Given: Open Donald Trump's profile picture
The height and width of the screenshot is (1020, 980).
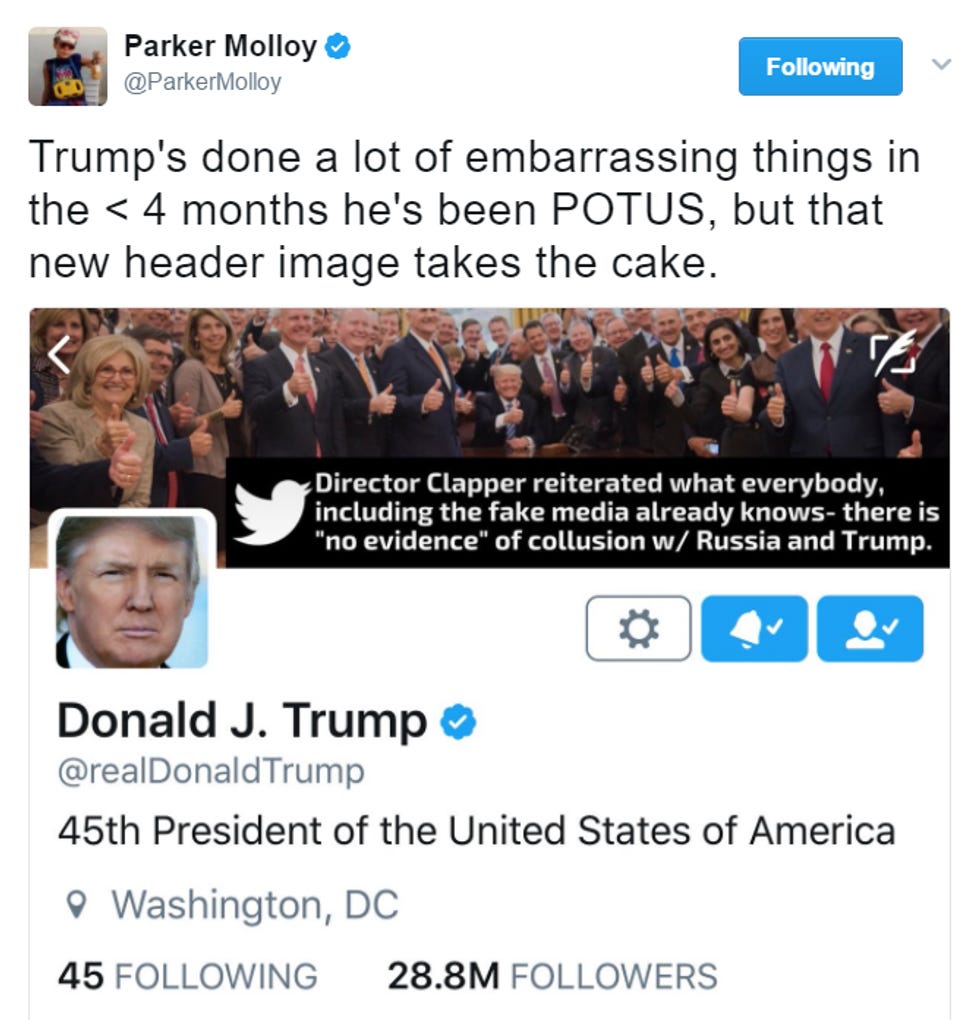Looking at the screenshot, I should (x=132, y=591).
